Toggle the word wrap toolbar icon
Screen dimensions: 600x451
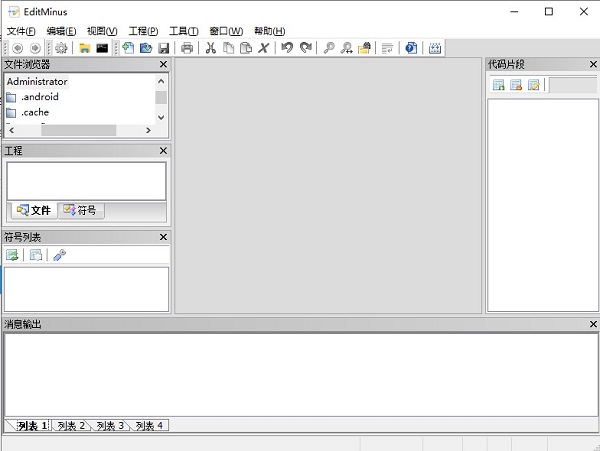tap(387, 48)
